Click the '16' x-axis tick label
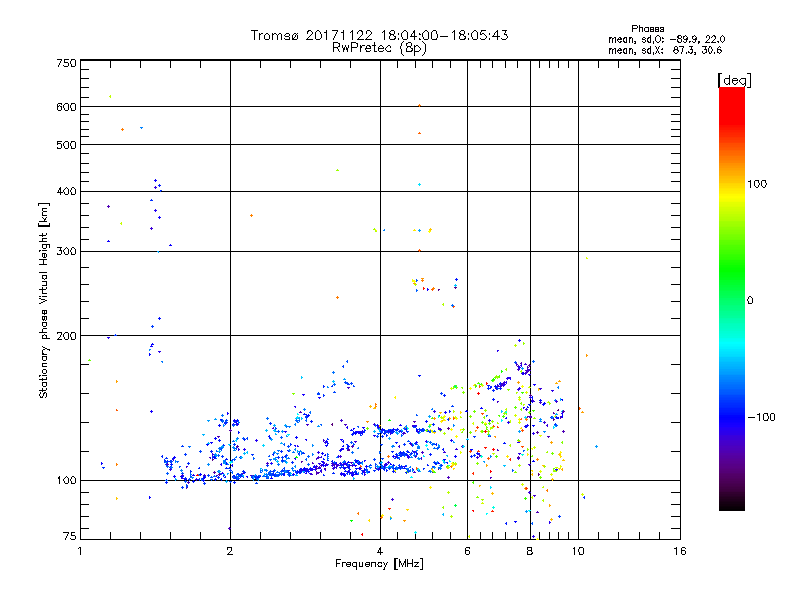 [x=680, y=551]
